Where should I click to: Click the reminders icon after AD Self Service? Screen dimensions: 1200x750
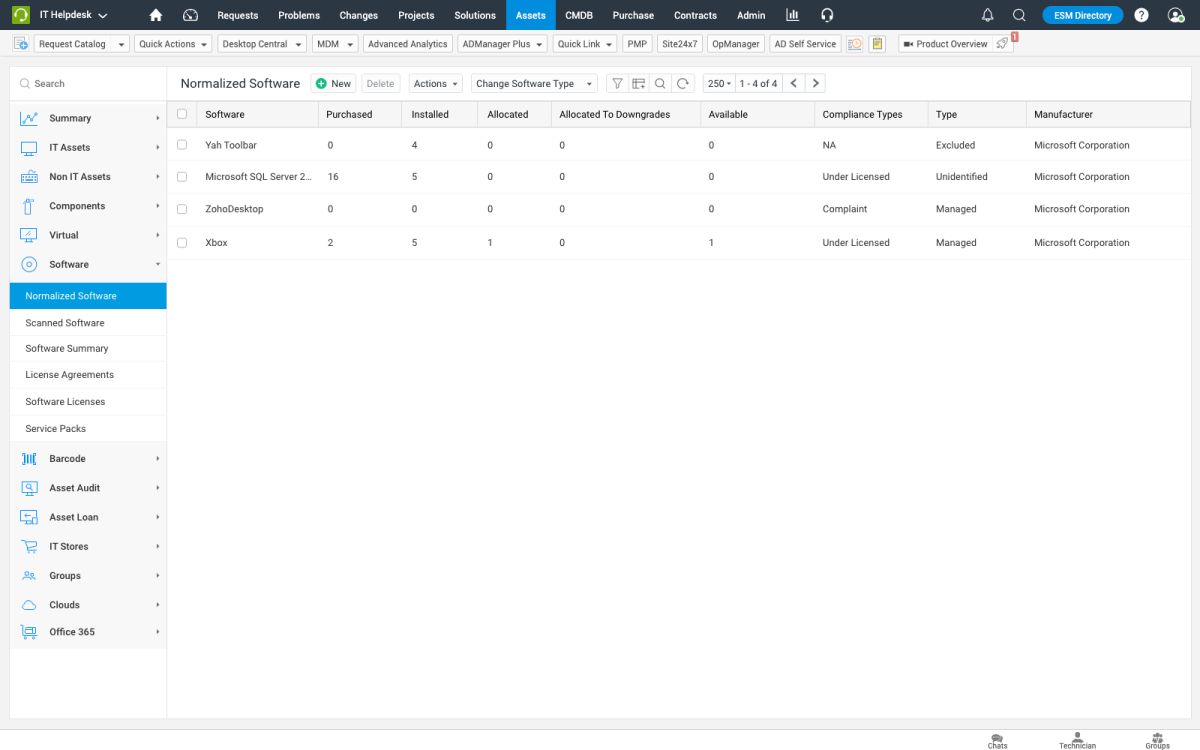(855, 44)
